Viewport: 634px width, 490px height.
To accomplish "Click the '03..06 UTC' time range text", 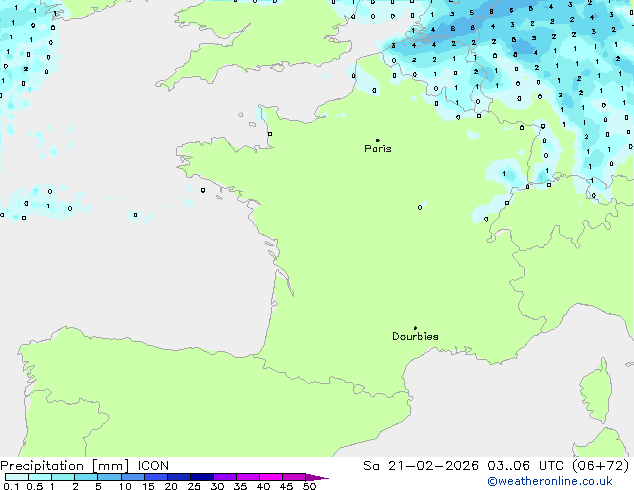I will tap(525, 466).
